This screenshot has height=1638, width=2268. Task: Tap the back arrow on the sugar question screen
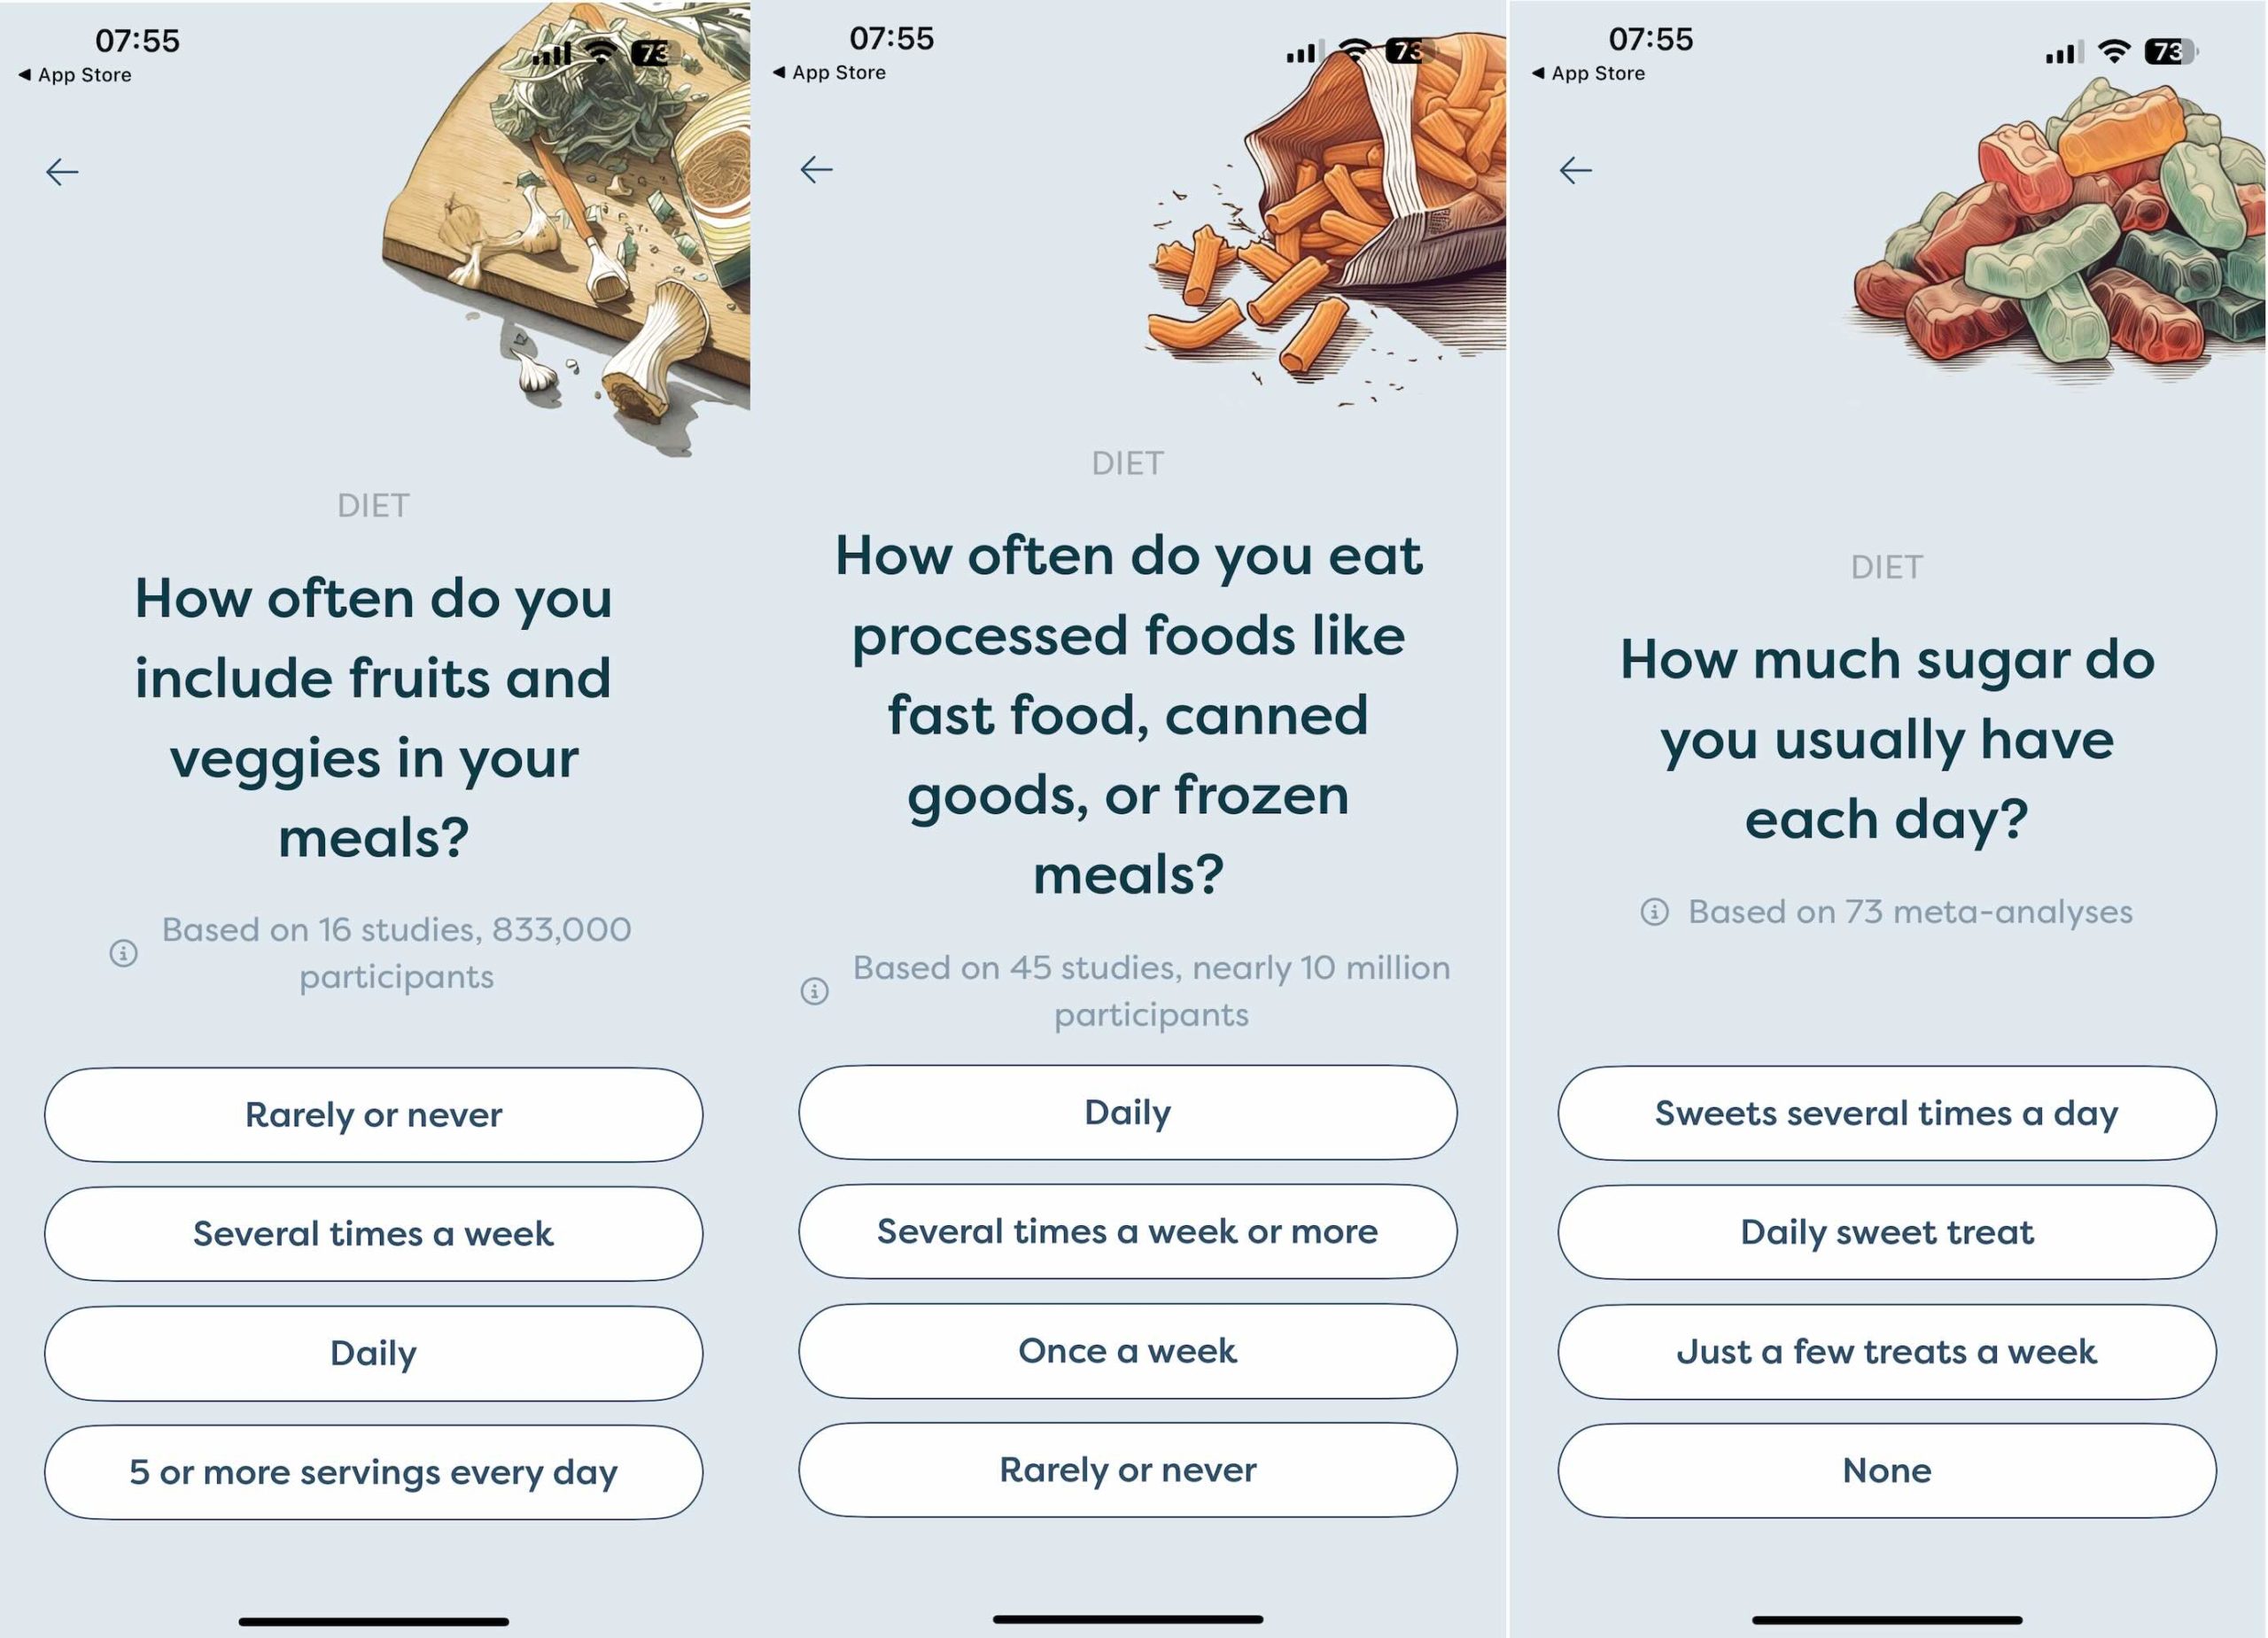coord(1576,171)
